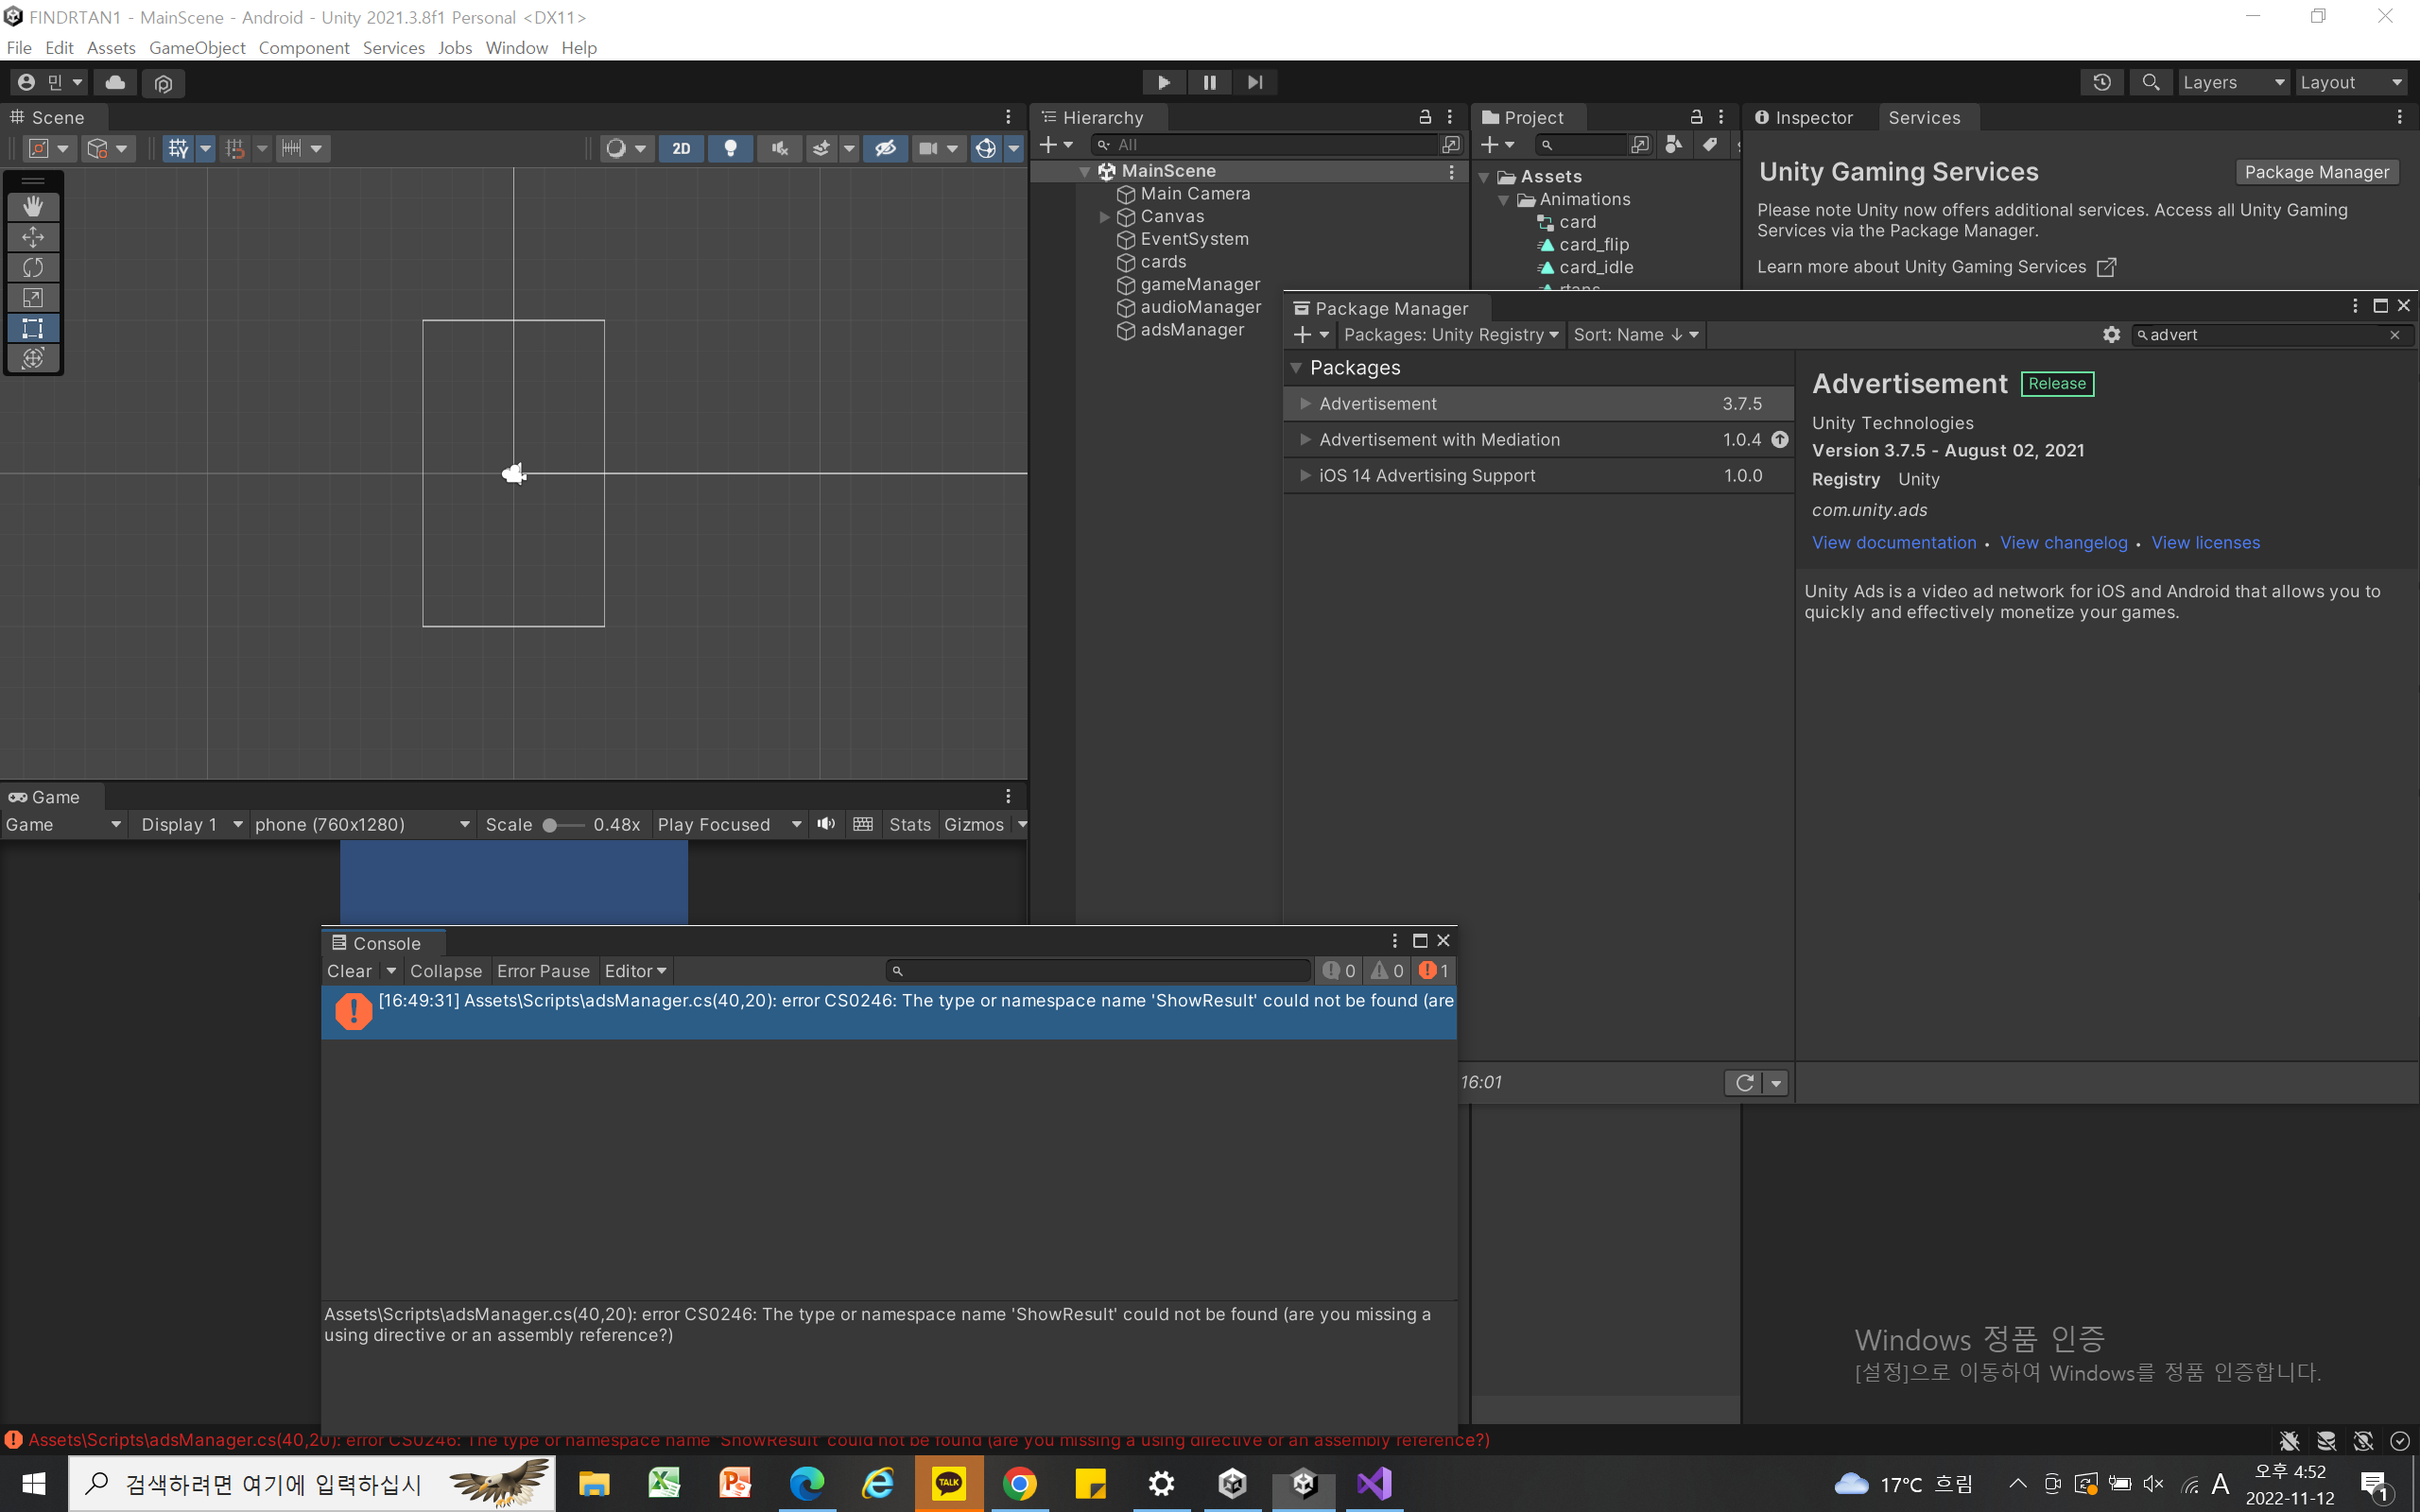This screenshot has height=1512, width=2420.
Task: Open View changelog link
Action: tap(2064, 543)
